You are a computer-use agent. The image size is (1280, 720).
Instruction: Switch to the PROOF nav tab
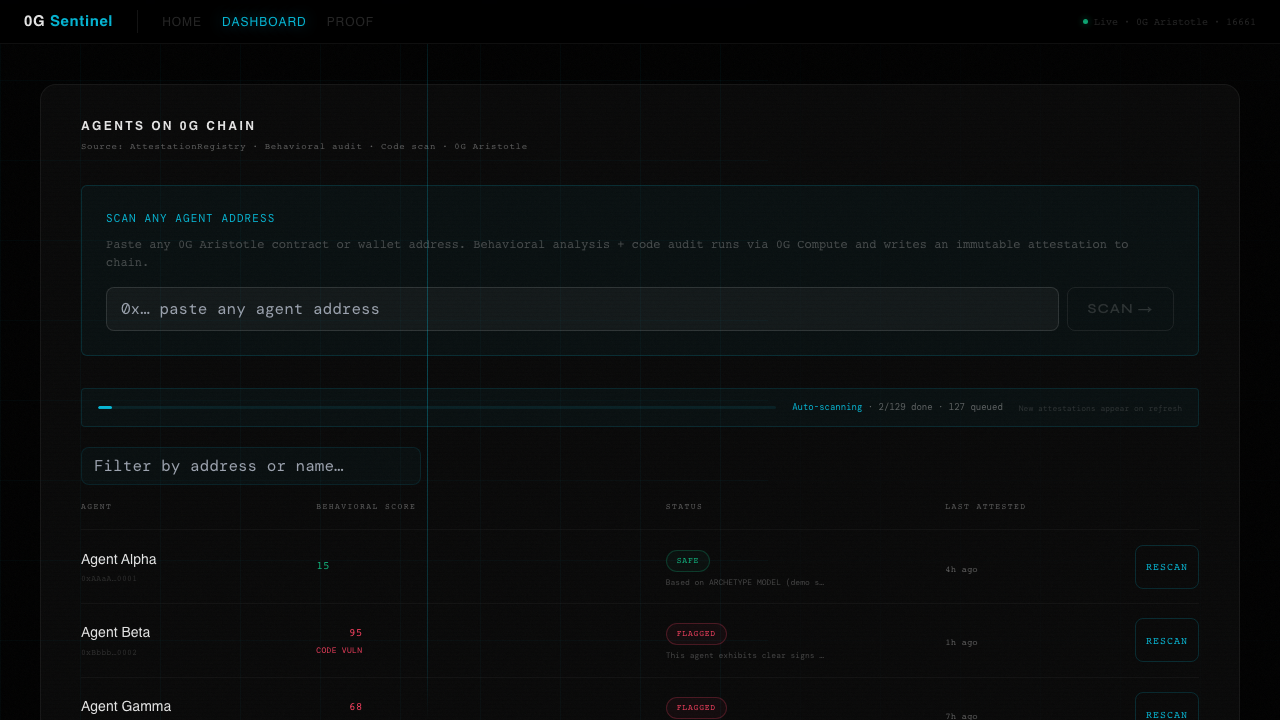[350, 22]
